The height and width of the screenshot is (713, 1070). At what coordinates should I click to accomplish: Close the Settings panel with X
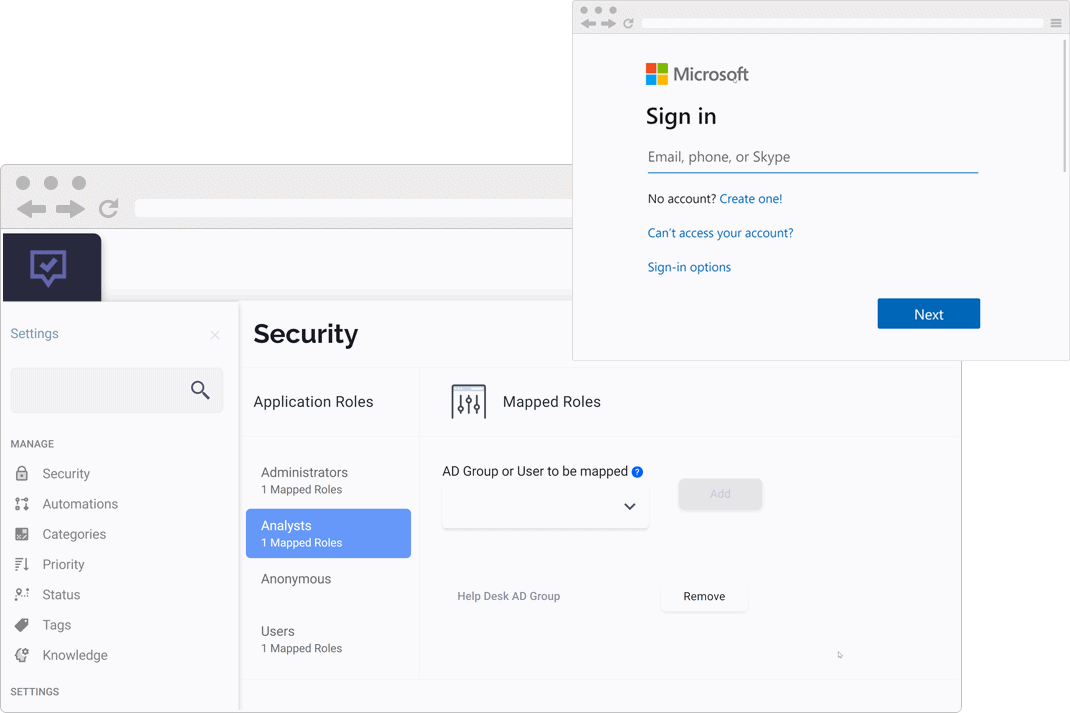pos(215,334)
